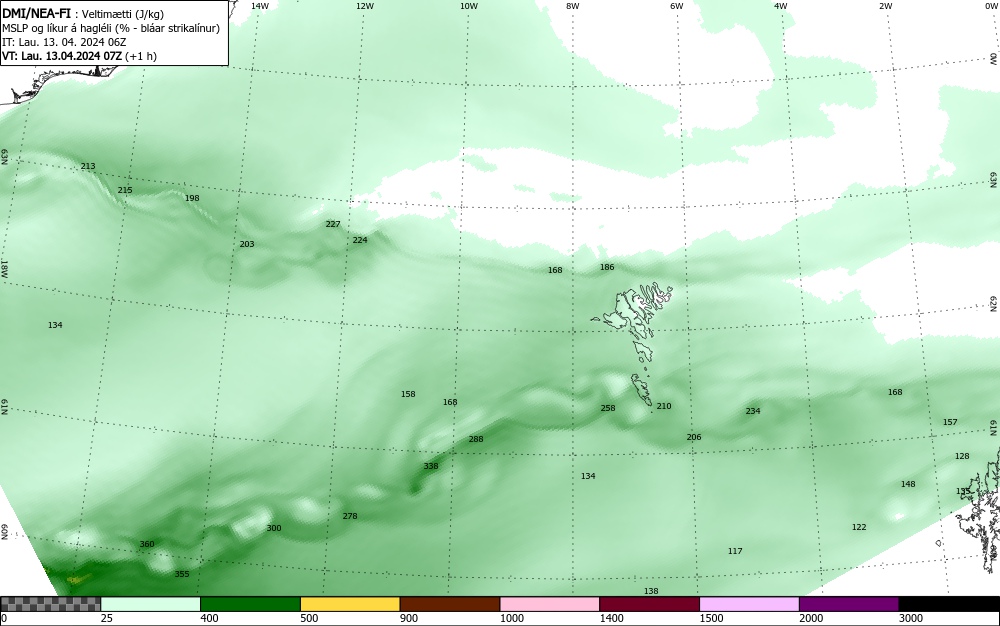Click the legend scale number 2000

(811, 618)
